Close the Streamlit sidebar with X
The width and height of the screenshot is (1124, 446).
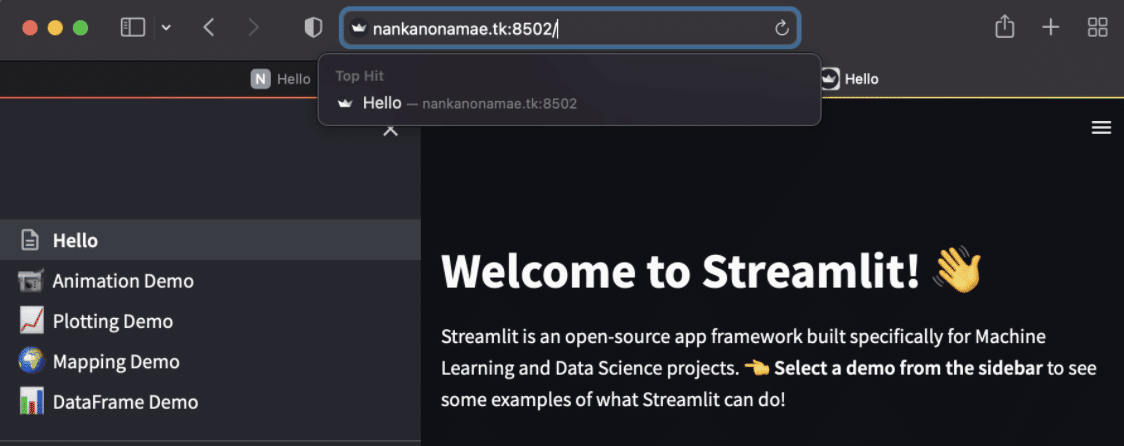(391, 131)
